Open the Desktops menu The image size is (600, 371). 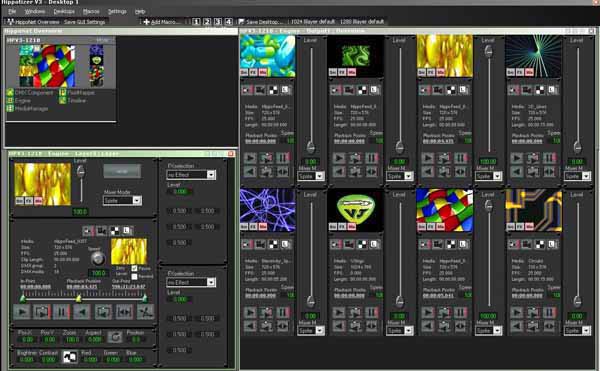[64, 12]
